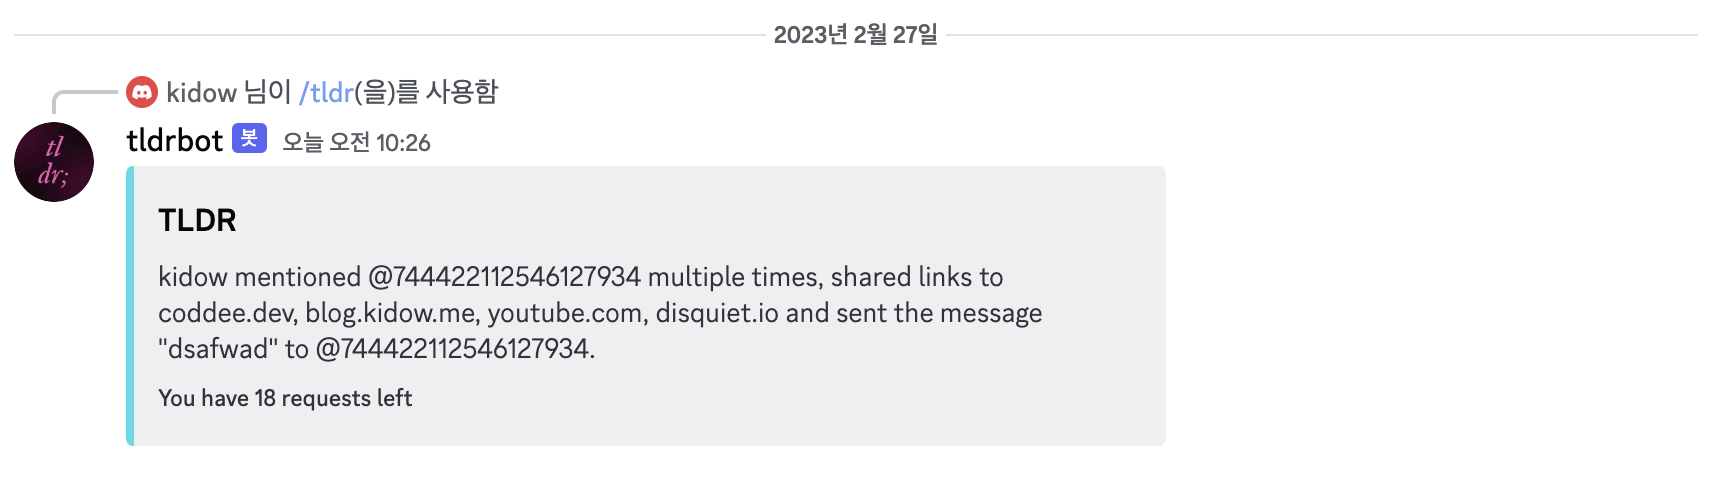
Task: Open the /tldr slash command link
Action: point(326,93)
